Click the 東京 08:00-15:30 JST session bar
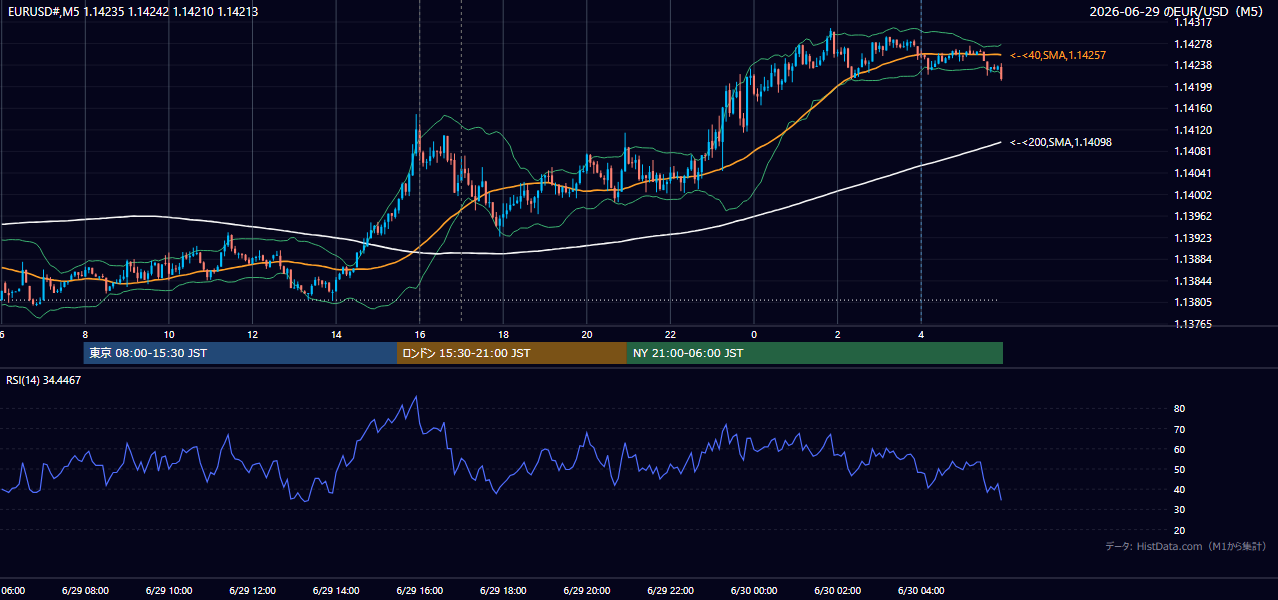Viewport: 1278px width, 600px height. pos(240,353)
